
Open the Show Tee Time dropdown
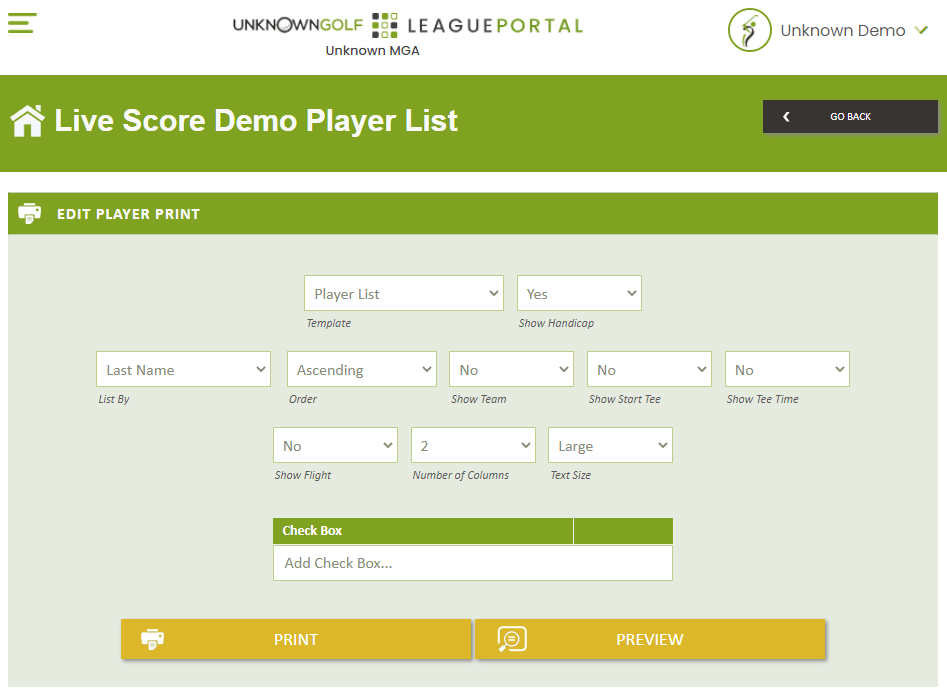[x=787, y=370]
